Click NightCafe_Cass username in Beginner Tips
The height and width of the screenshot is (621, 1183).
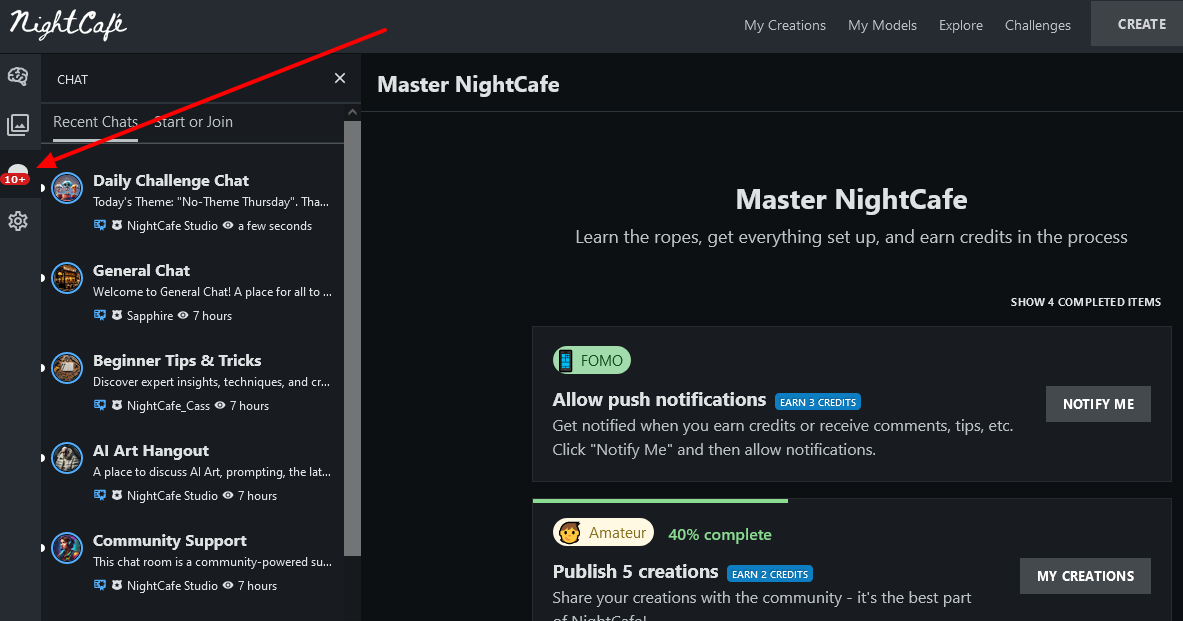[x=168, y=406]
